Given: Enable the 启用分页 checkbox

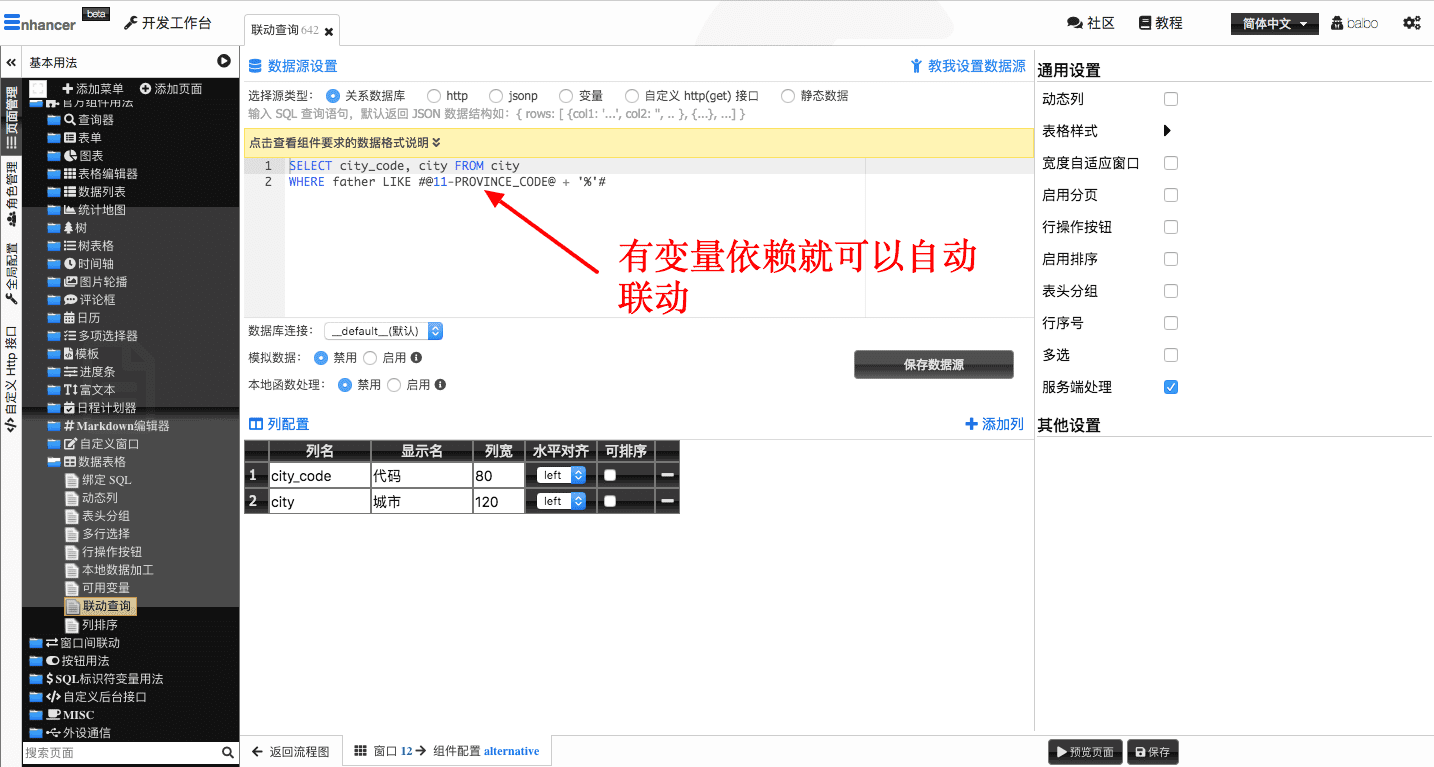Looking at the screenshot, I should coord(1171,195).
